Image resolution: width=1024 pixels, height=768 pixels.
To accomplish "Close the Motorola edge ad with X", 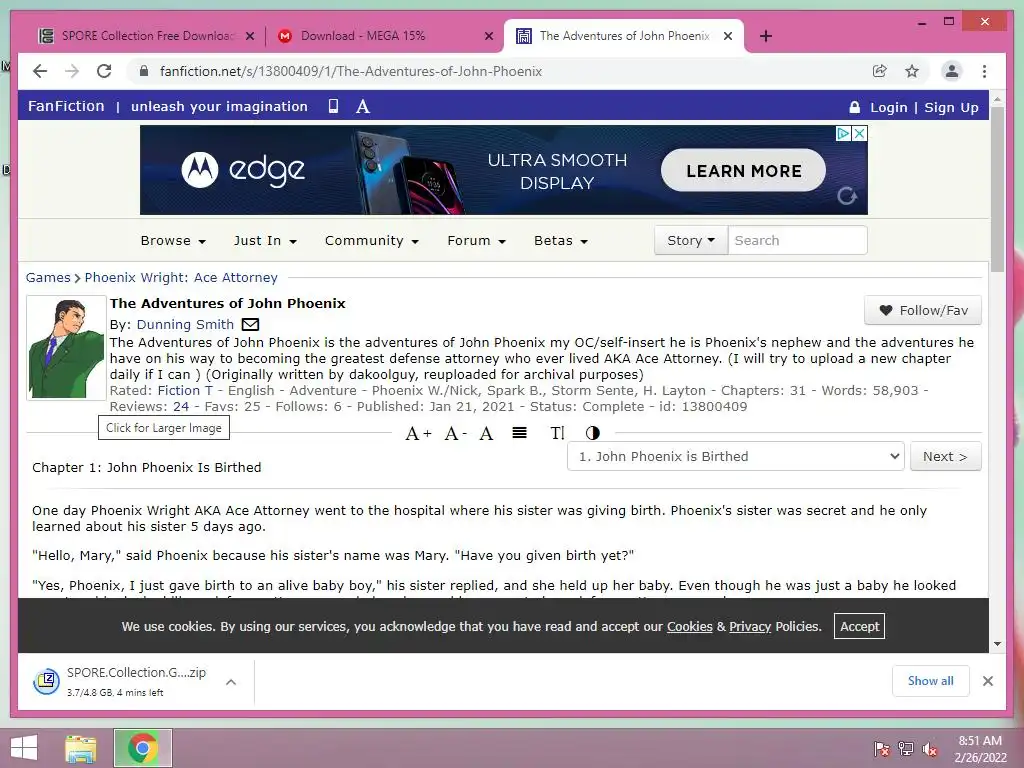I will coord(859,133).
